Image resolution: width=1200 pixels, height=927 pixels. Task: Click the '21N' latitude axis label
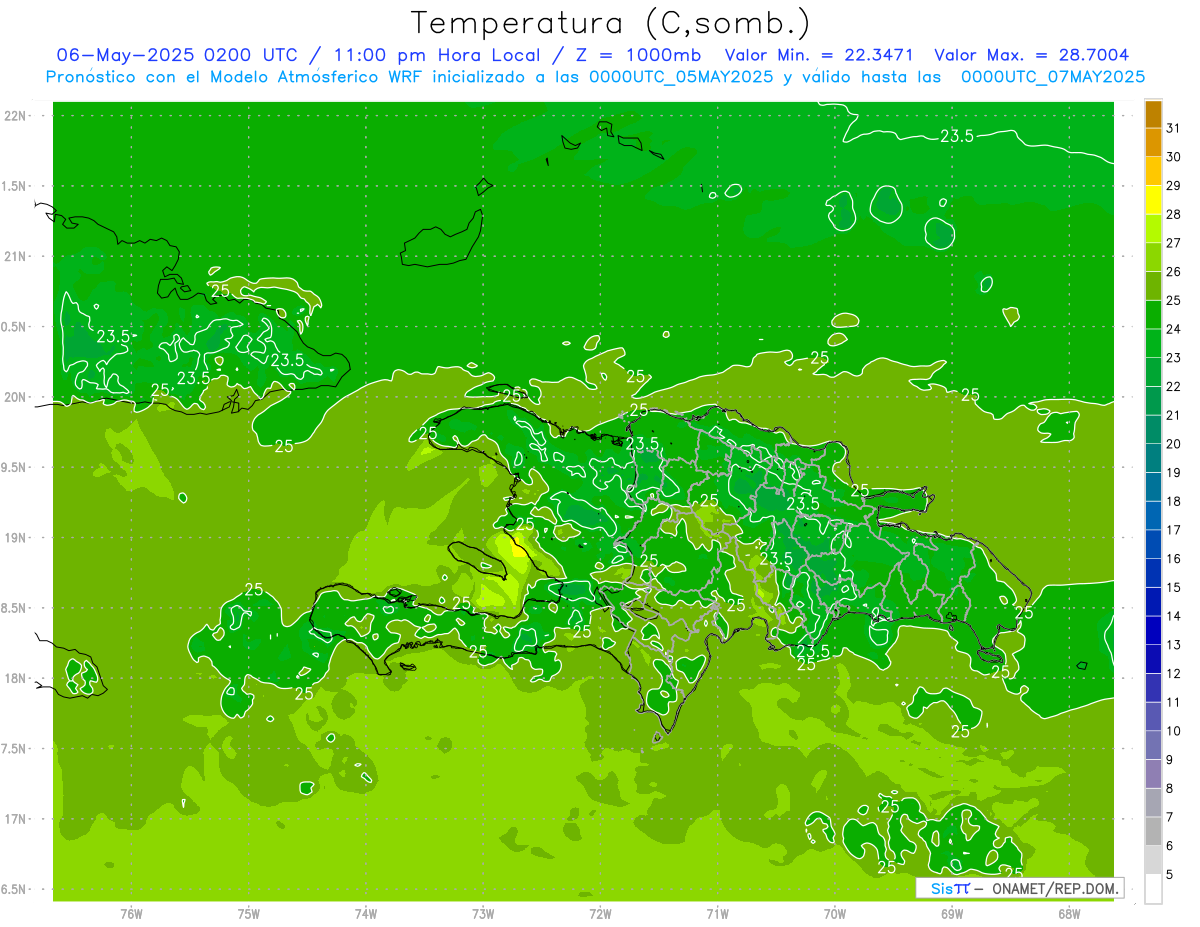click(17, 257)
